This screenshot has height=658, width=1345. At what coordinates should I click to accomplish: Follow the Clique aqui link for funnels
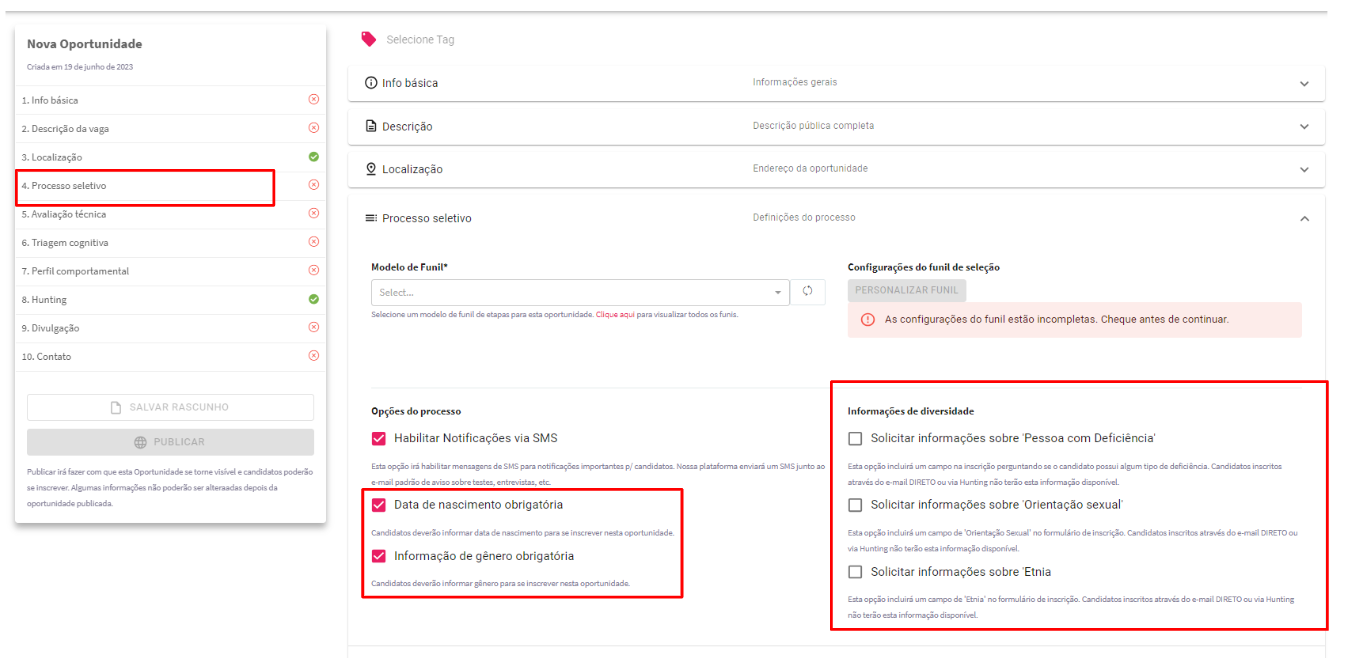pyautogui.click(x=615, y=315)
